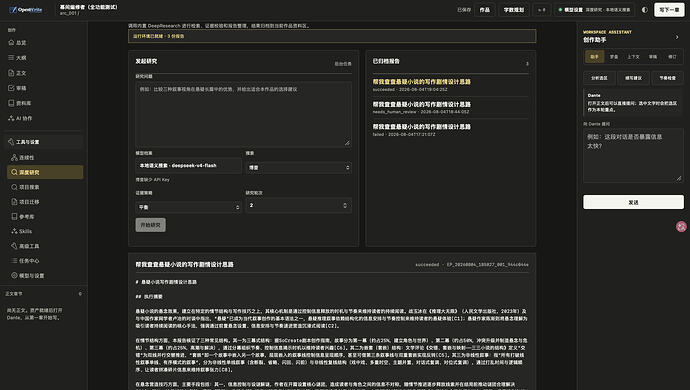
Task: Focus the 向 Dante 提问 textarea
Action: click(633, 155)
